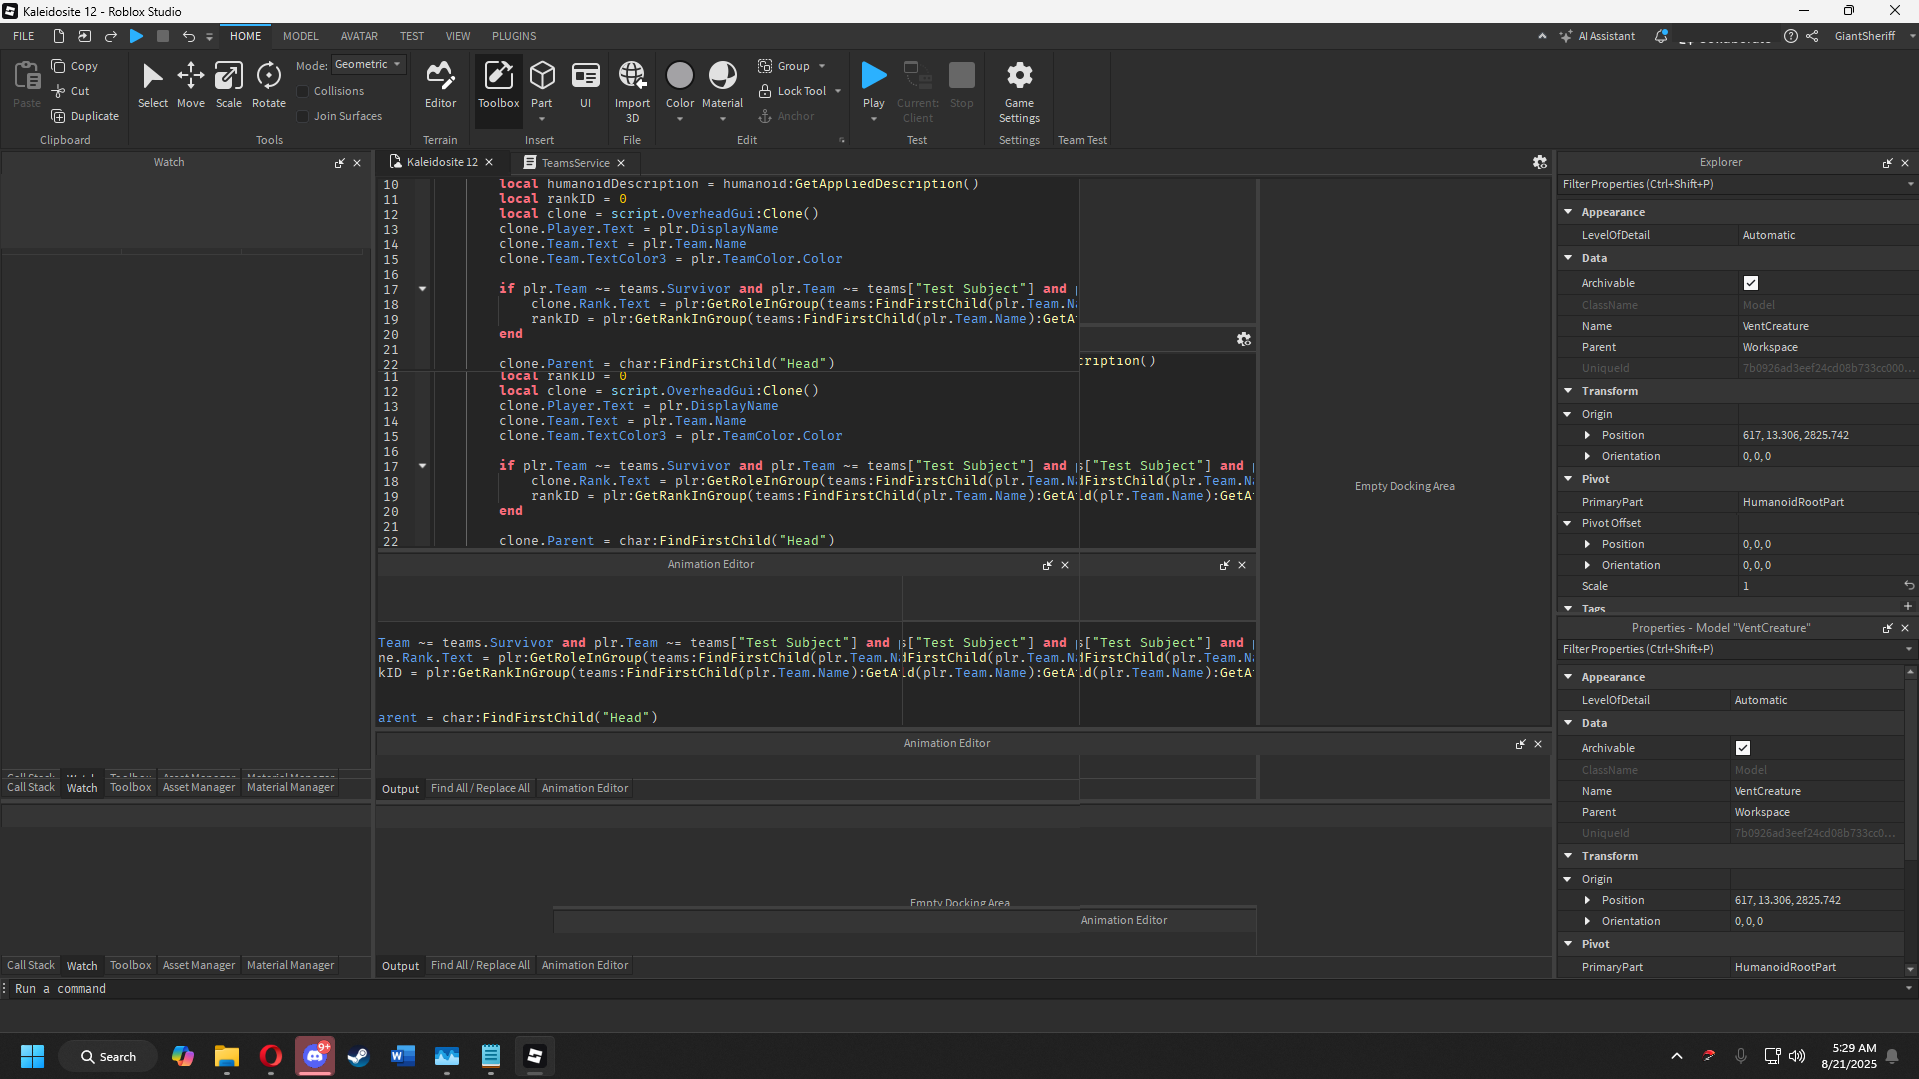Toggle the Join Surfaces checkbox
This screenshot has height=1079, width=1919.
click(x=303, y=116)
